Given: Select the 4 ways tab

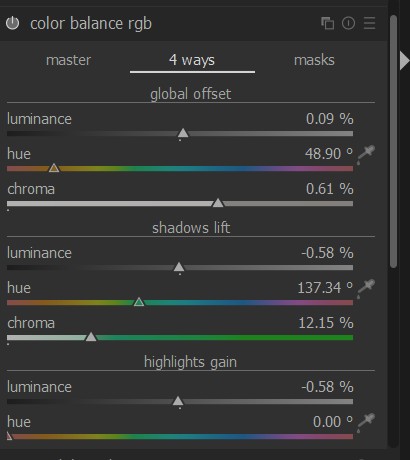Looking at the screenshot, I should [x=192, y=60].
